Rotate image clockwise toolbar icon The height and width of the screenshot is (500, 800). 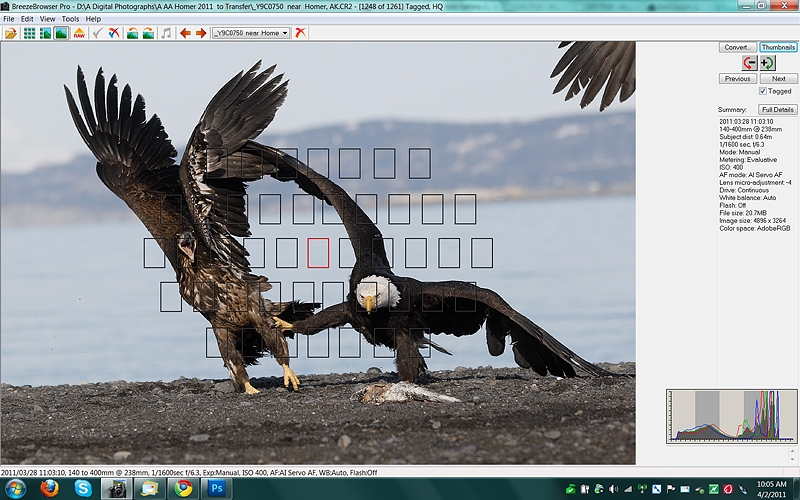click(x=148, y=33)
